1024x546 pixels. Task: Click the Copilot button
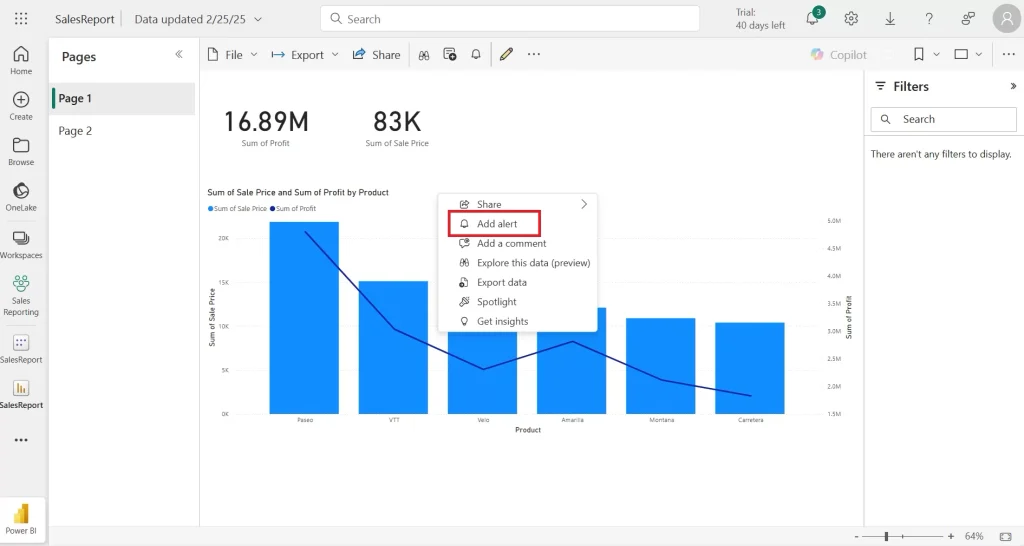(839, 55)
